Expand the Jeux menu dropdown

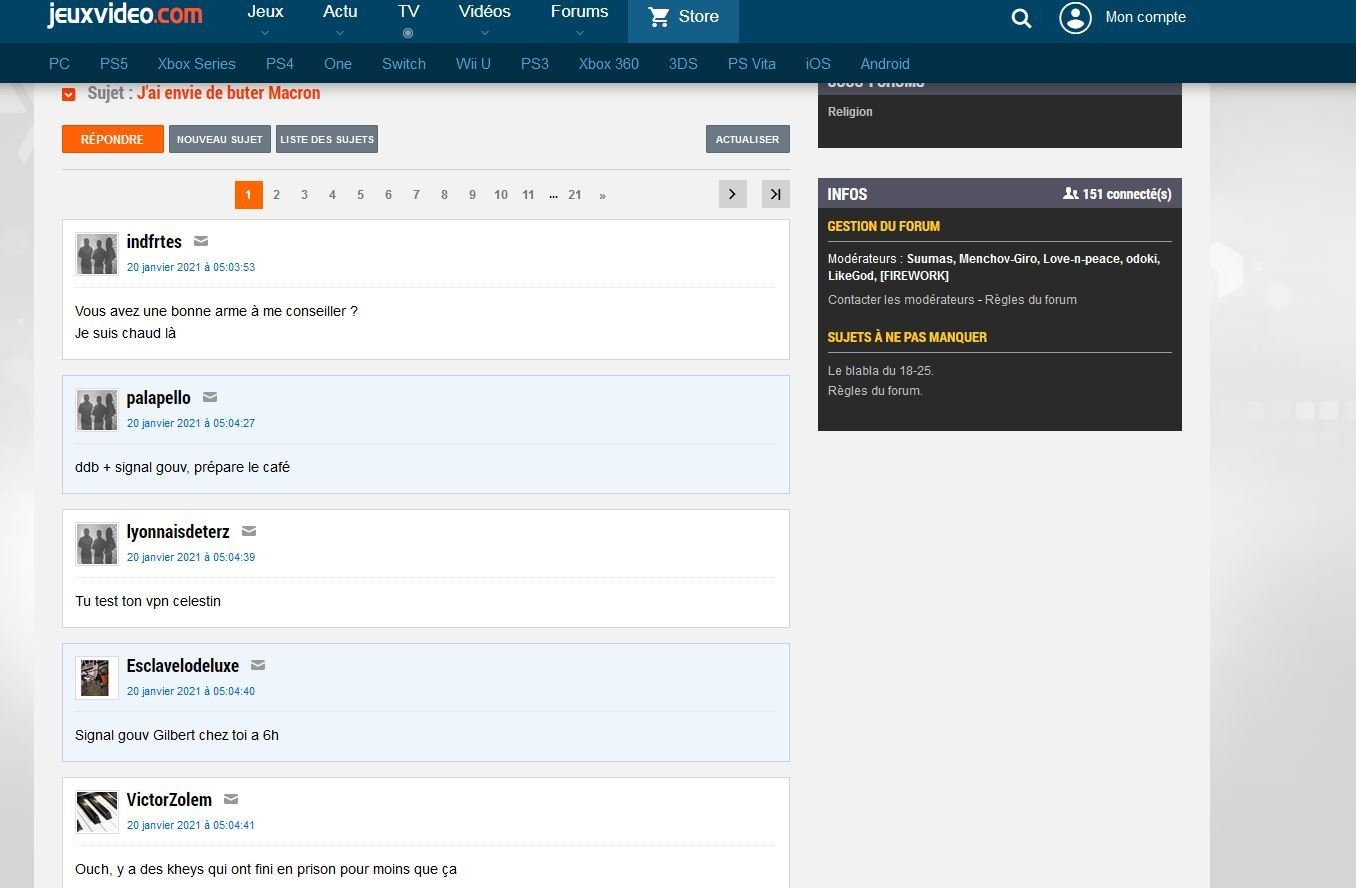pyautogui.click(x=265, y=20)
